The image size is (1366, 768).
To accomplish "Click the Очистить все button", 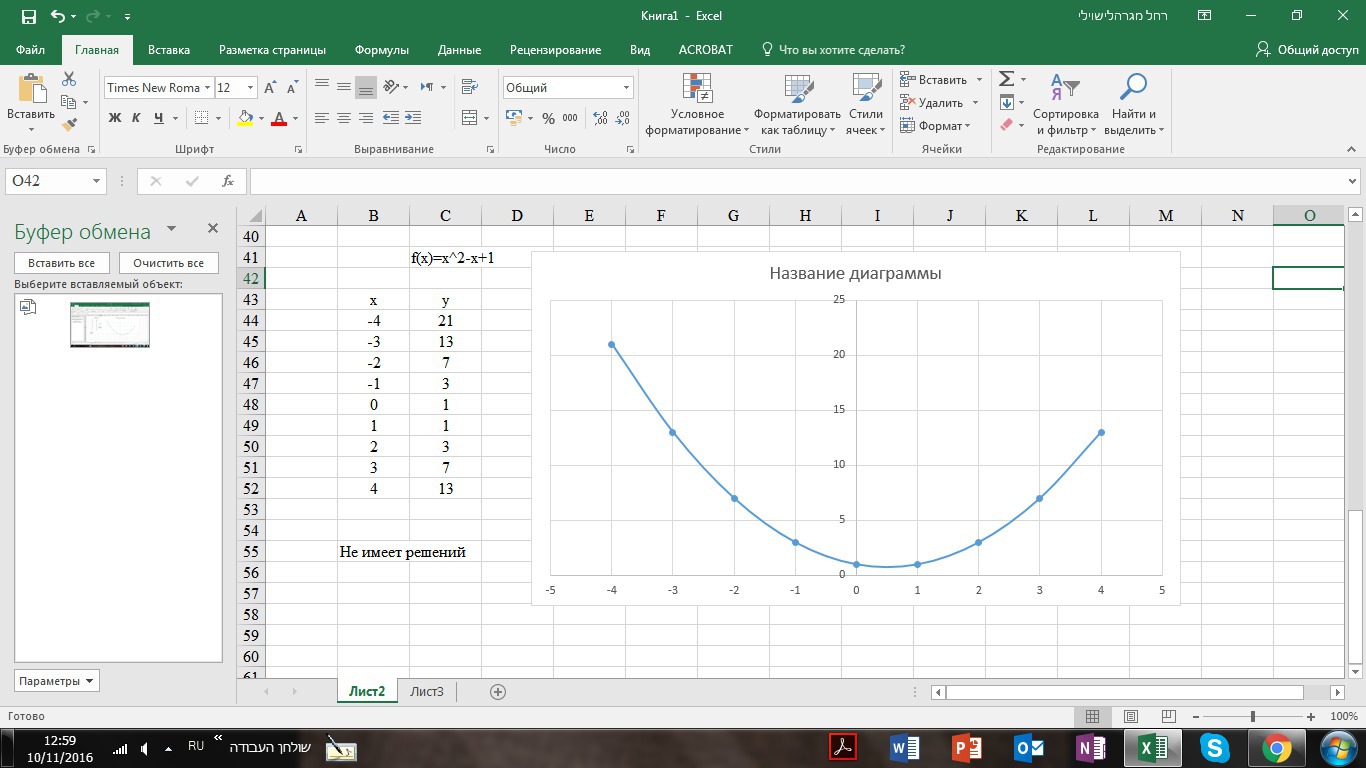I will coord(168,263).
